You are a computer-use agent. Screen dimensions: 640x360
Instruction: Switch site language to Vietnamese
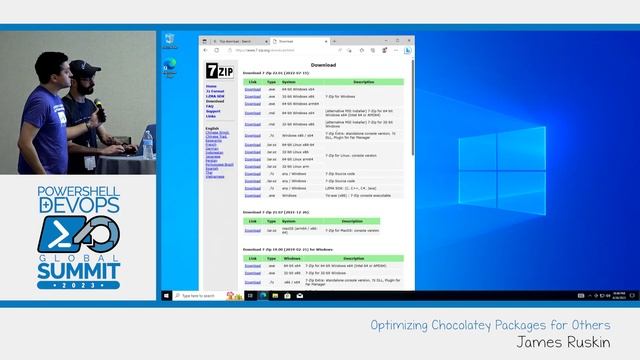click(215, 177)
